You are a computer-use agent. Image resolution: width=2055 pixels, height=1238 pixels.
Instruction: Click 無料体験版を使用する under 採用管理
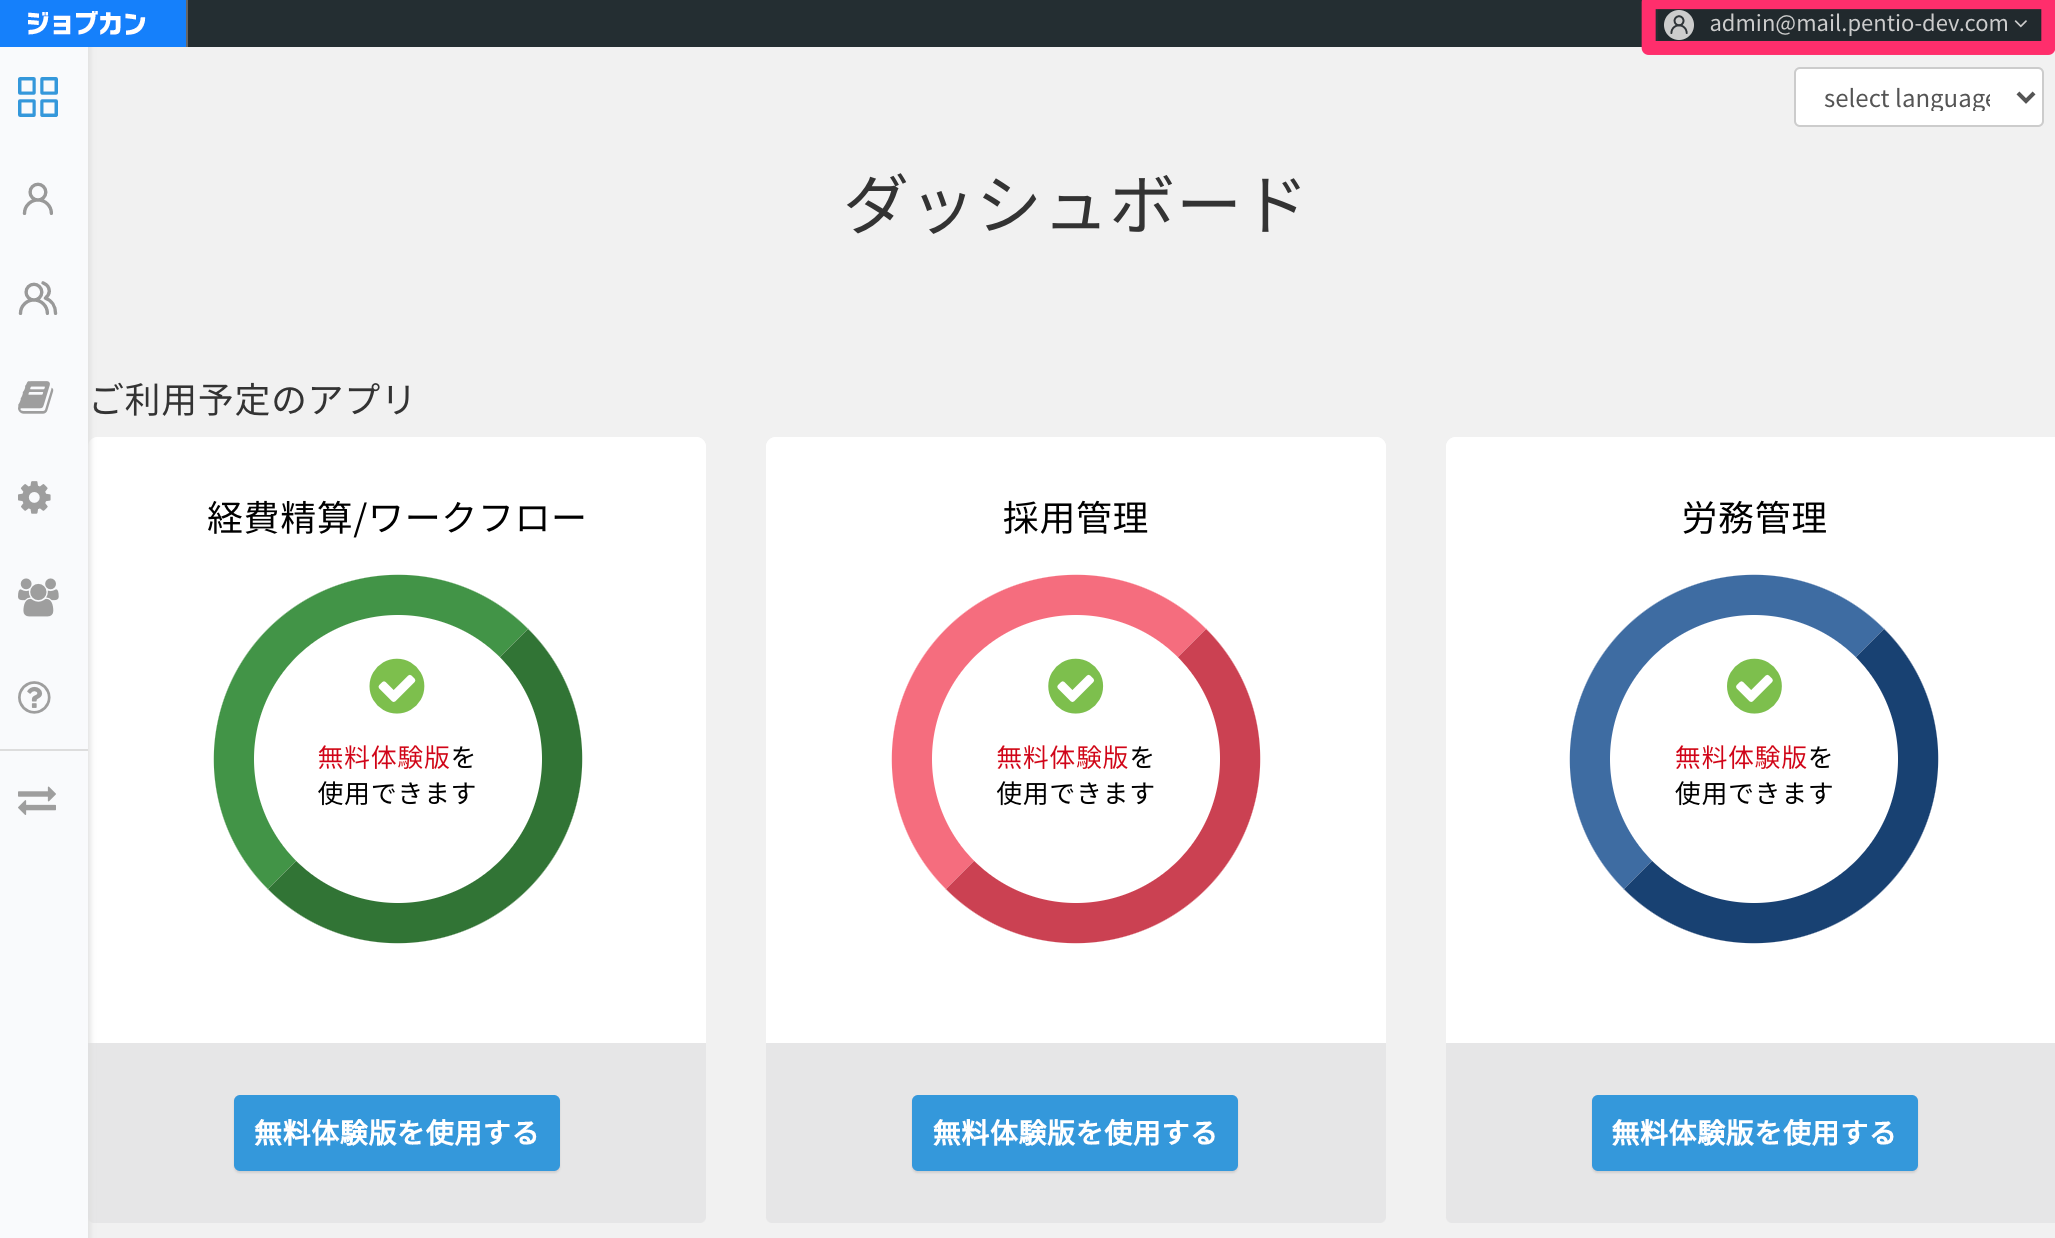[x=1075, y=1132]
